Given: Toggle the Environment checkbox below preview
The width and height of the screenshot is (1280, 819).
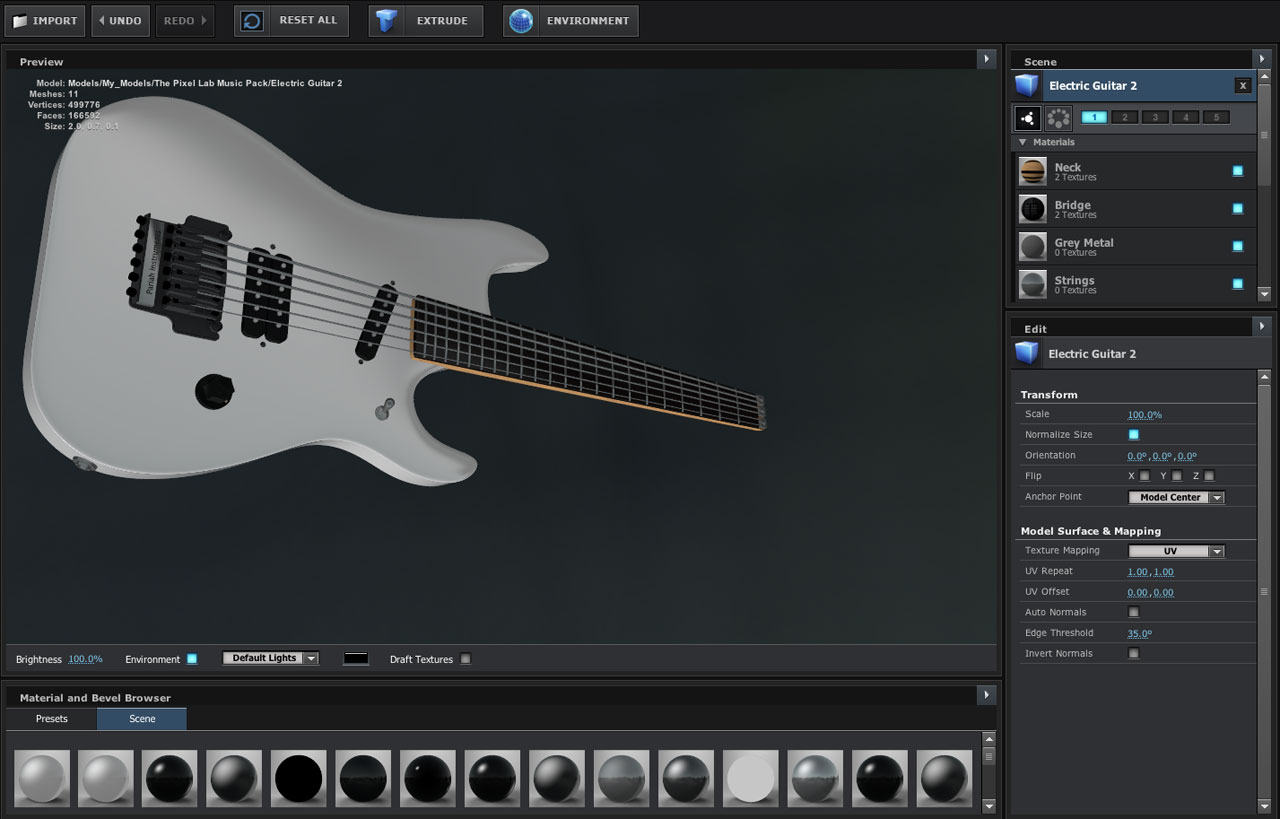Looking at the screenshot, I should click(x=192, y=659).
